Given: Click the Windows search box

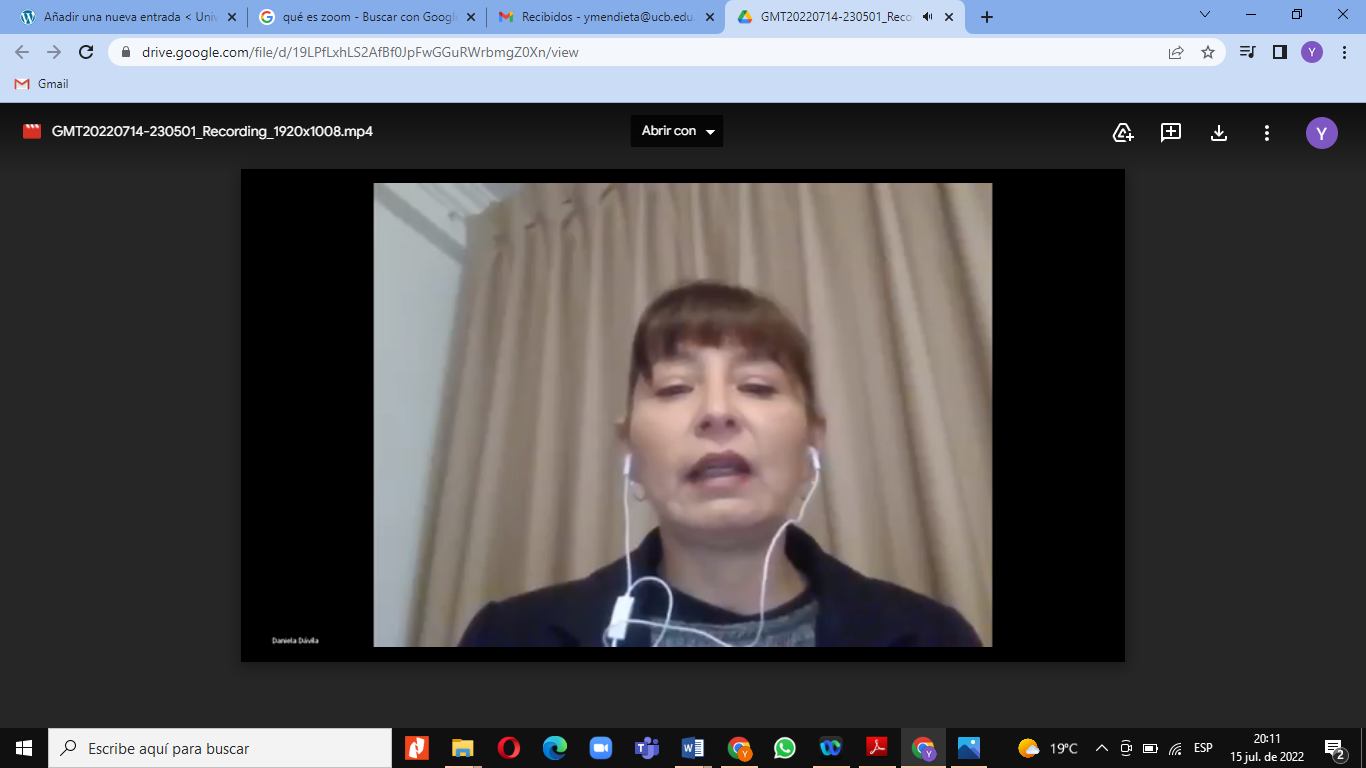Looking at the screenshot, I should tap(220, 748).
